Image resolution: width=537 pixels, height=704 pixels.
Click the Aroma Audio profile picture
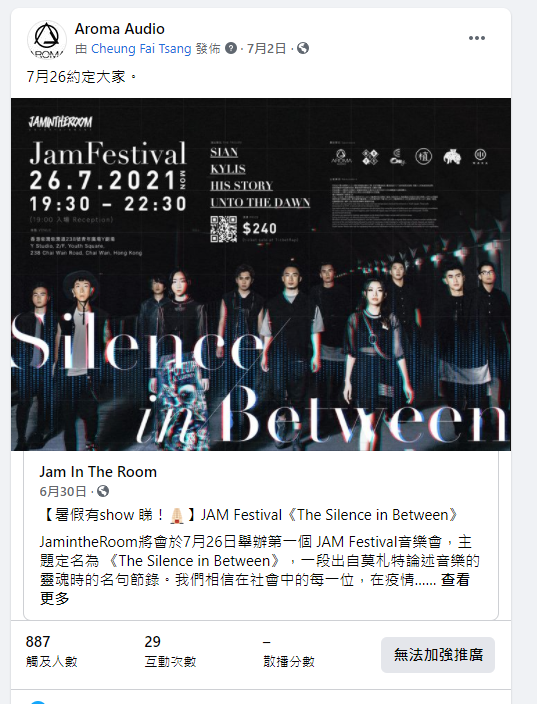[x=47, y=40]
